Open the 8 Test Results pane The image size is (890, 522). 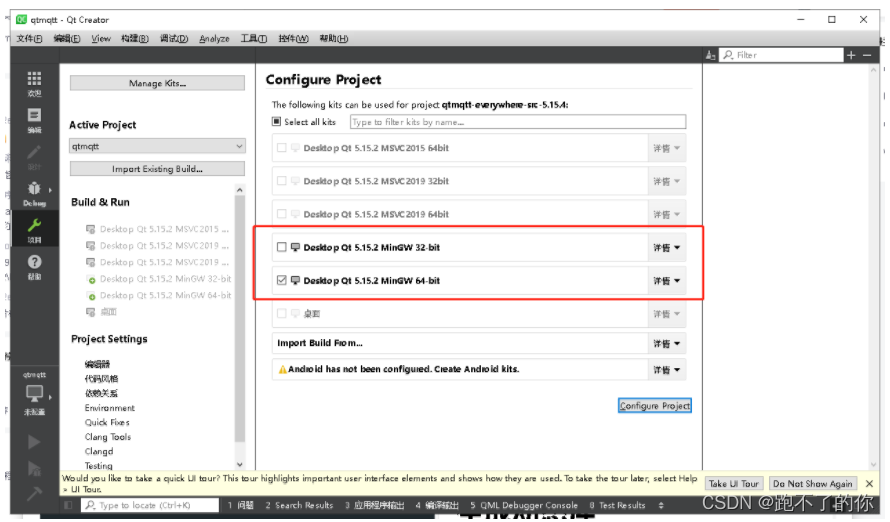[618, 505]
